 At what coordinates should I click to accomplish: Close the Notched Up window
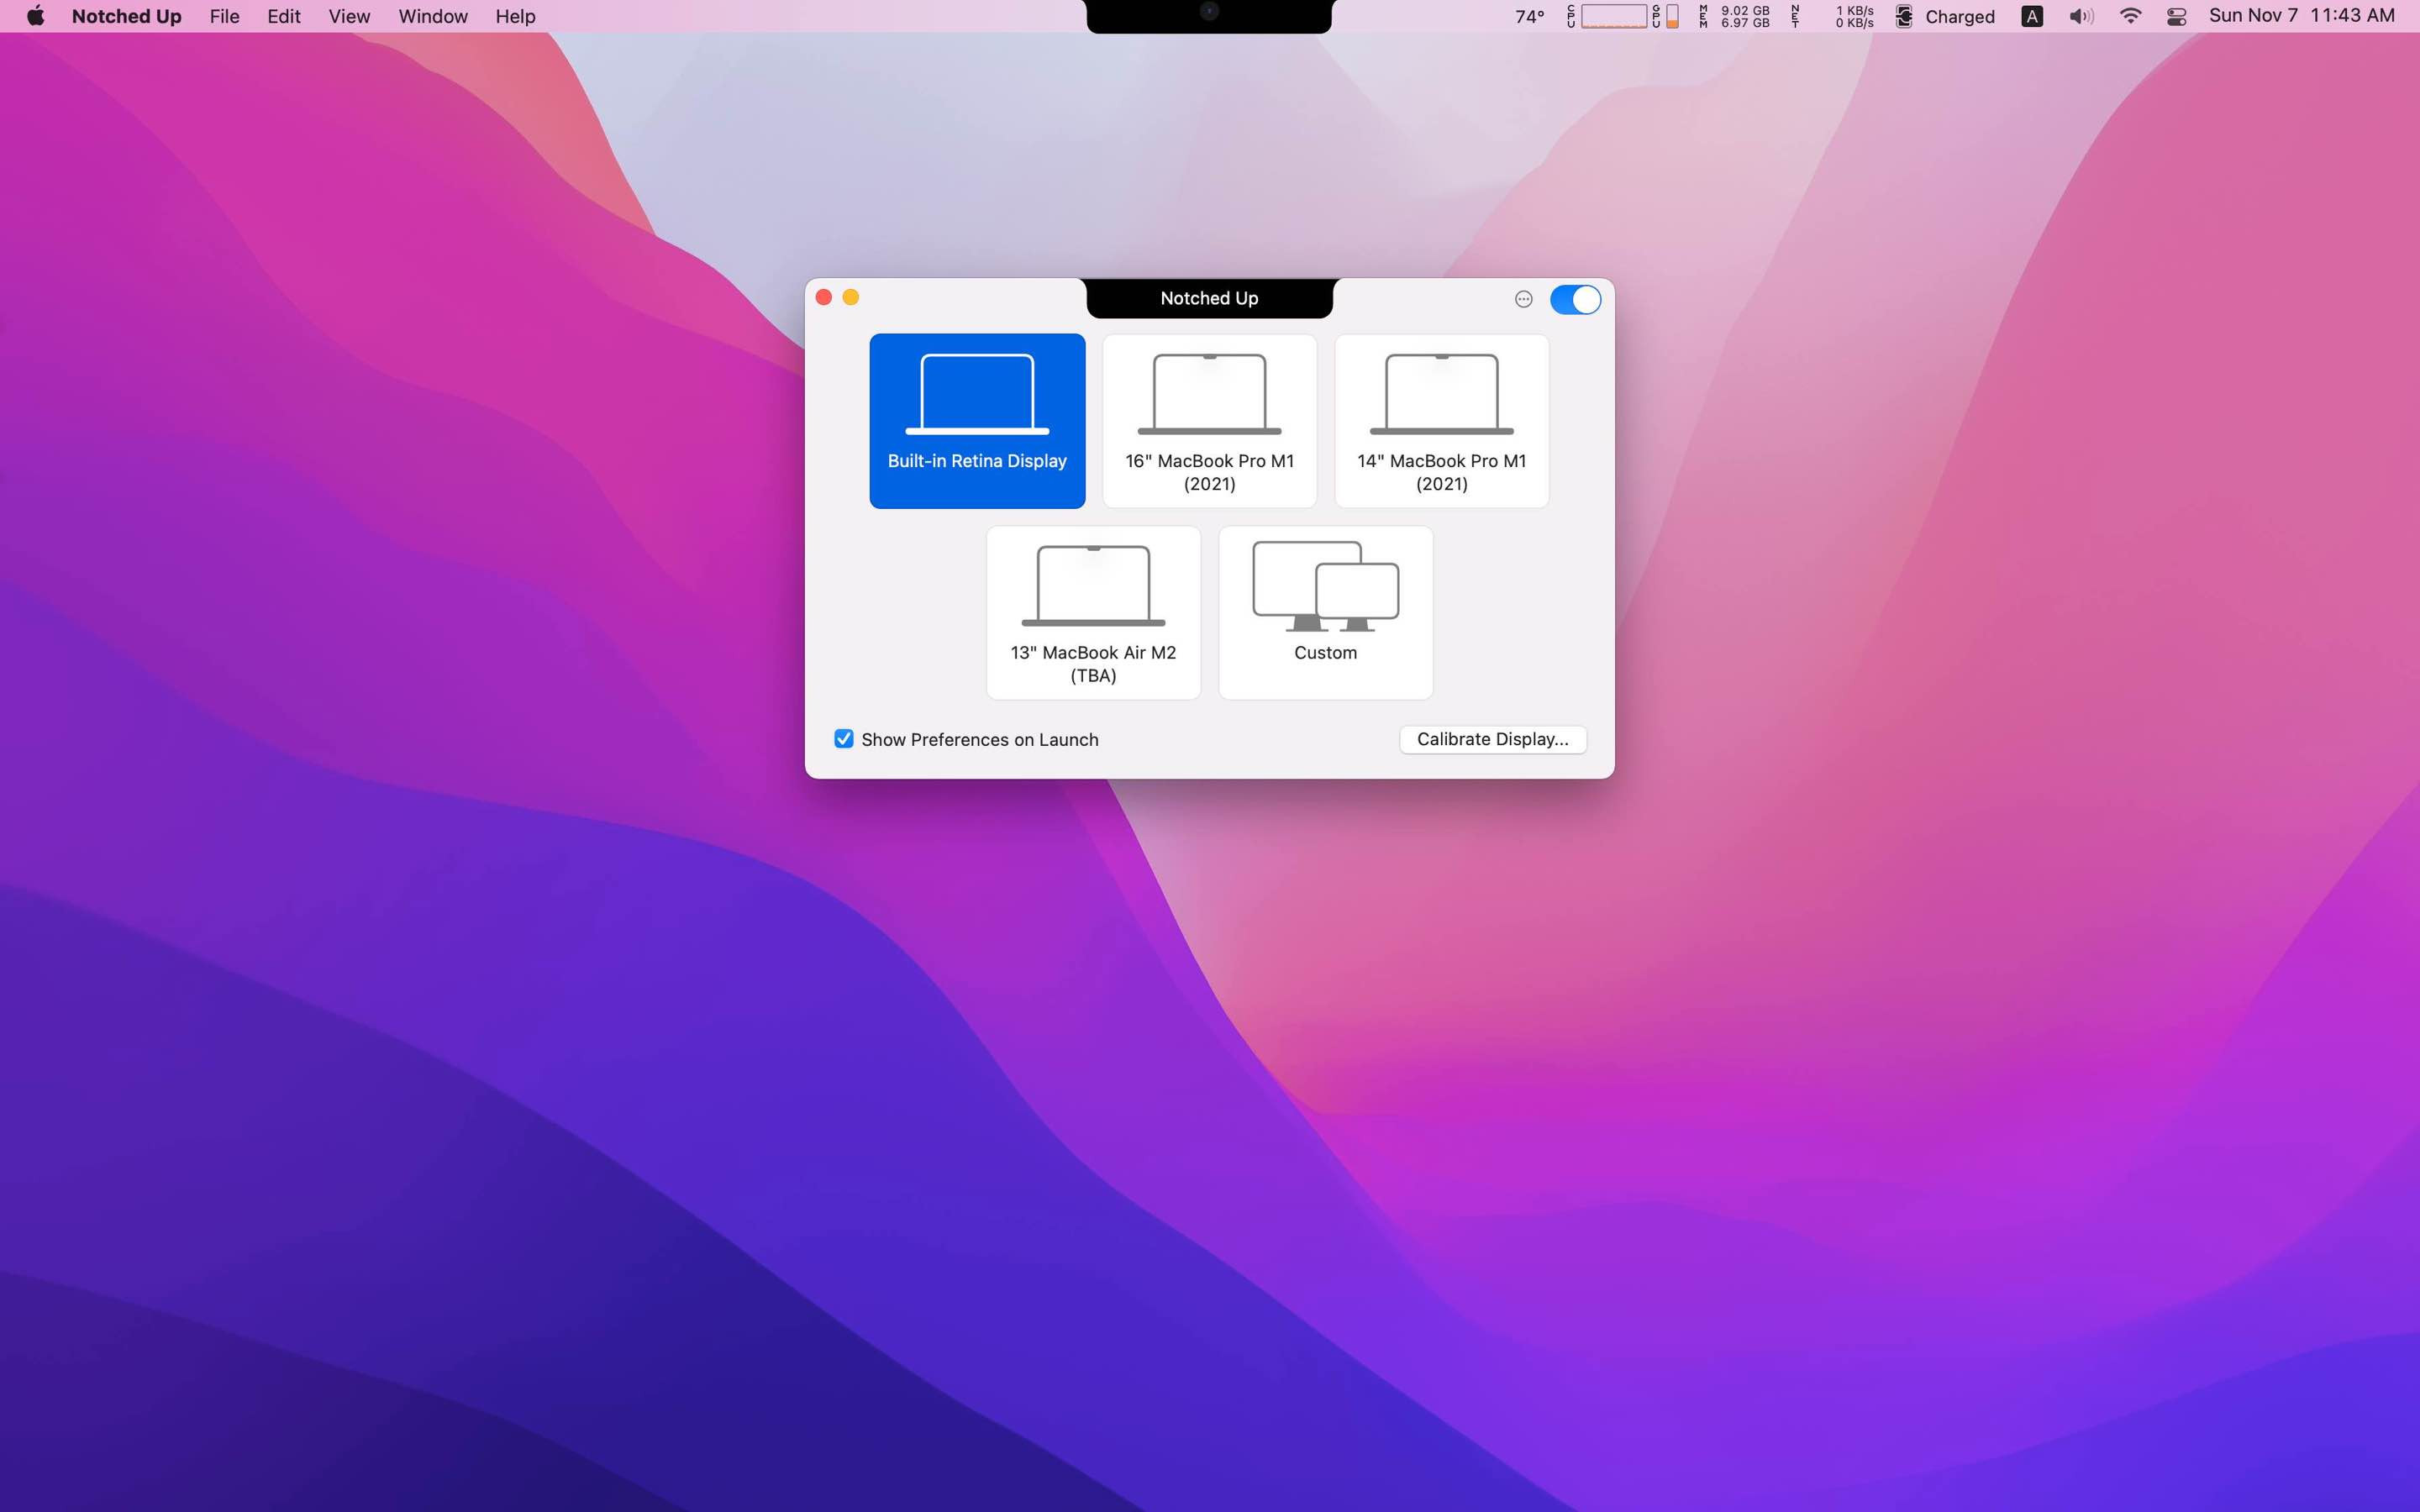coord(824,297)
